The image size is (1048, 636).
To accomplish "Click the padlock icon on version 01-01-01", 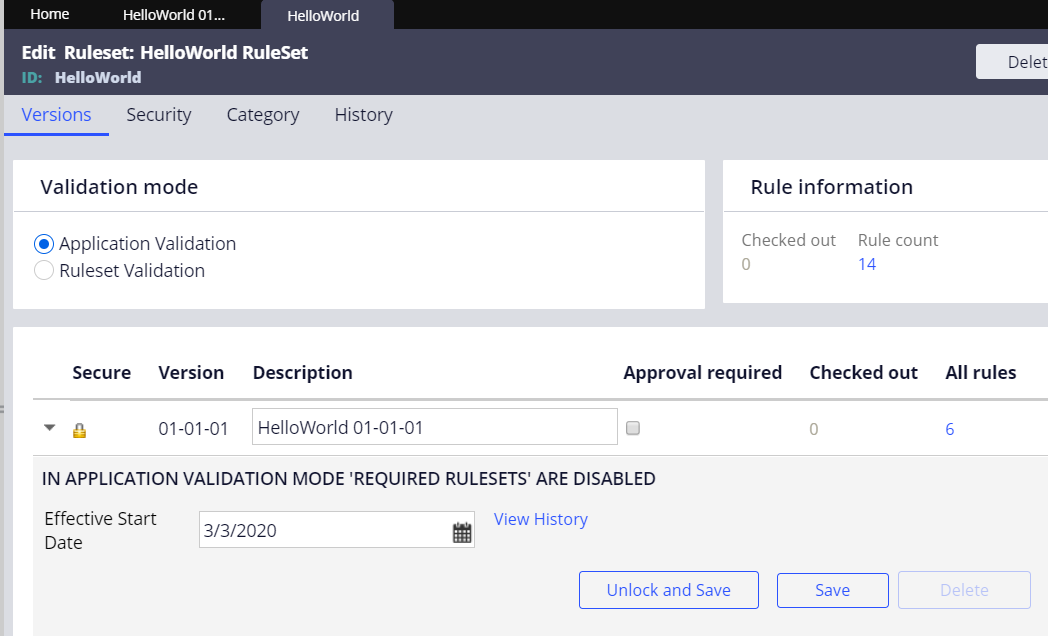I will pyautogui.click(x=79, y=428).
